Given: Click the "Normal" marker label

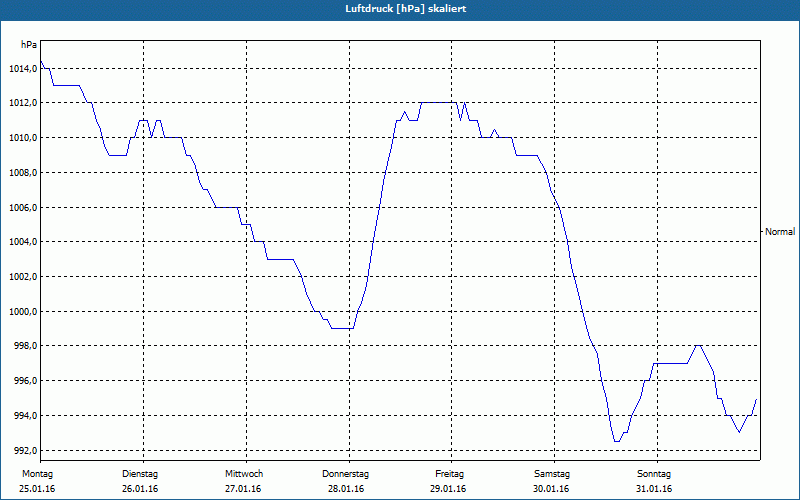Looking at the screenshot, I should tap(780, 232).
